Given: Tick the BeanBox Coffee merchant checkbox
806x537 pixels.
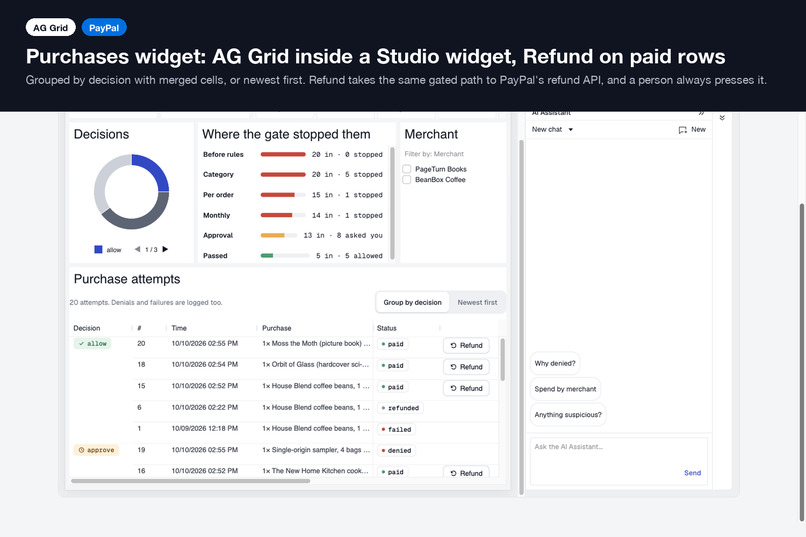Looking at the screenshot, I should click(407, 179).
